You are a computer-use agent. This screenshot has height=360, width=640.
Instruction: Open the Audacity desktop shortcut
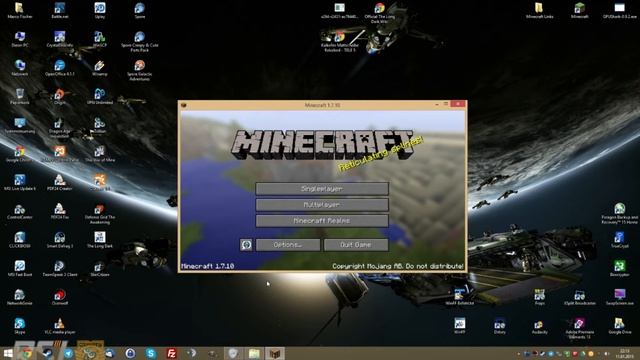pyautogui.click(x=540, y=327)
